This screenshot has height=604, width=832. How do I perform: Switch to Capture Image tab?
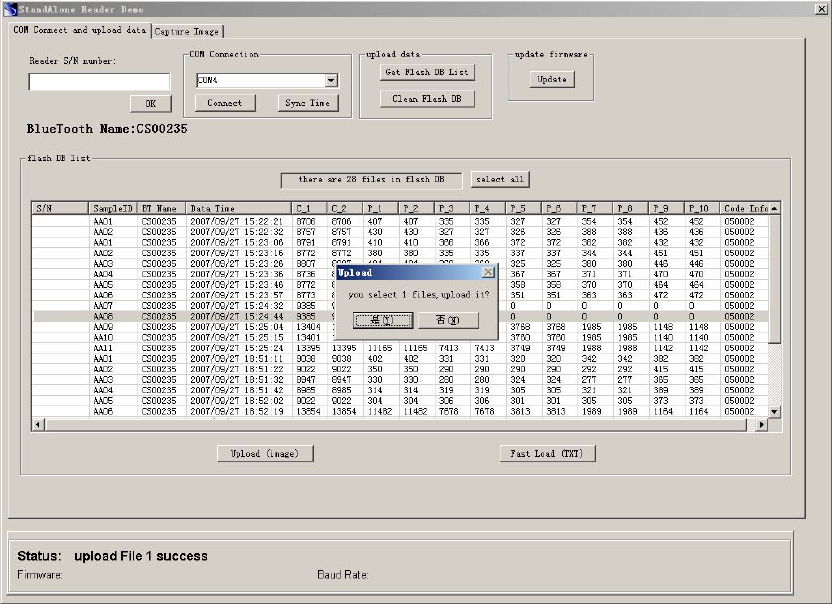click(187, 31)
